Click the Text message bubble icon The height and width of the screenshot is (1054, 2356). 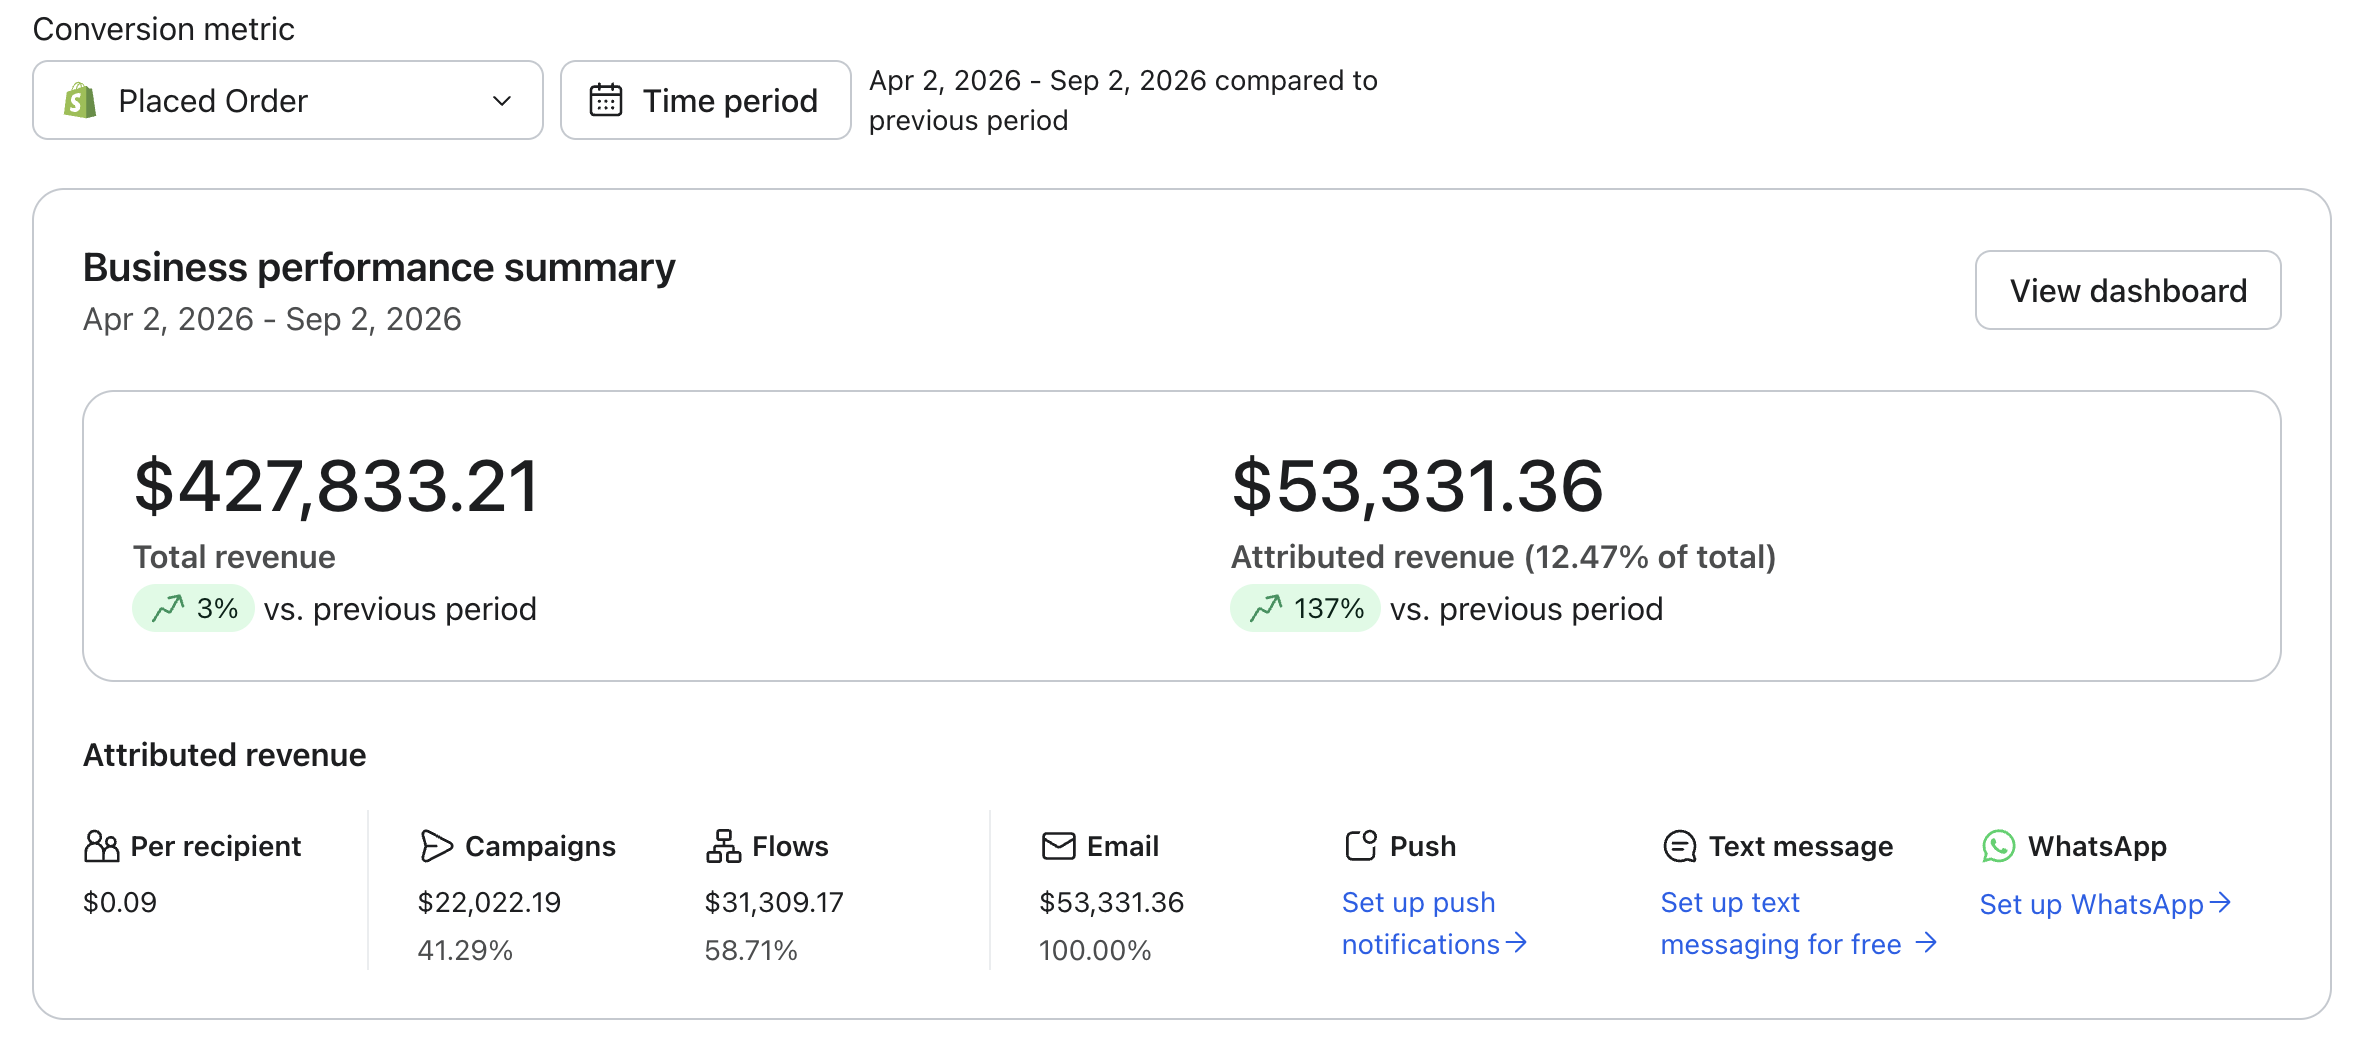(x=1679, y=846)
